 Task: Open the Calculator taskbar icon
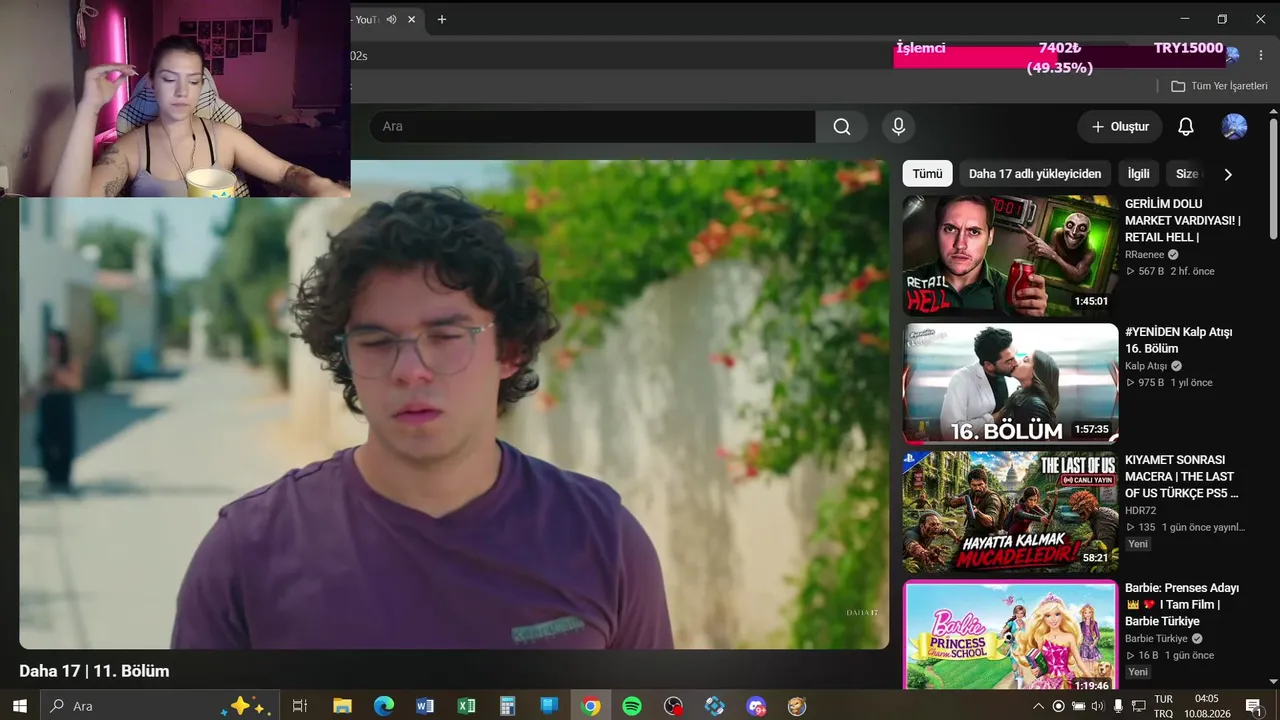point(508,706)
